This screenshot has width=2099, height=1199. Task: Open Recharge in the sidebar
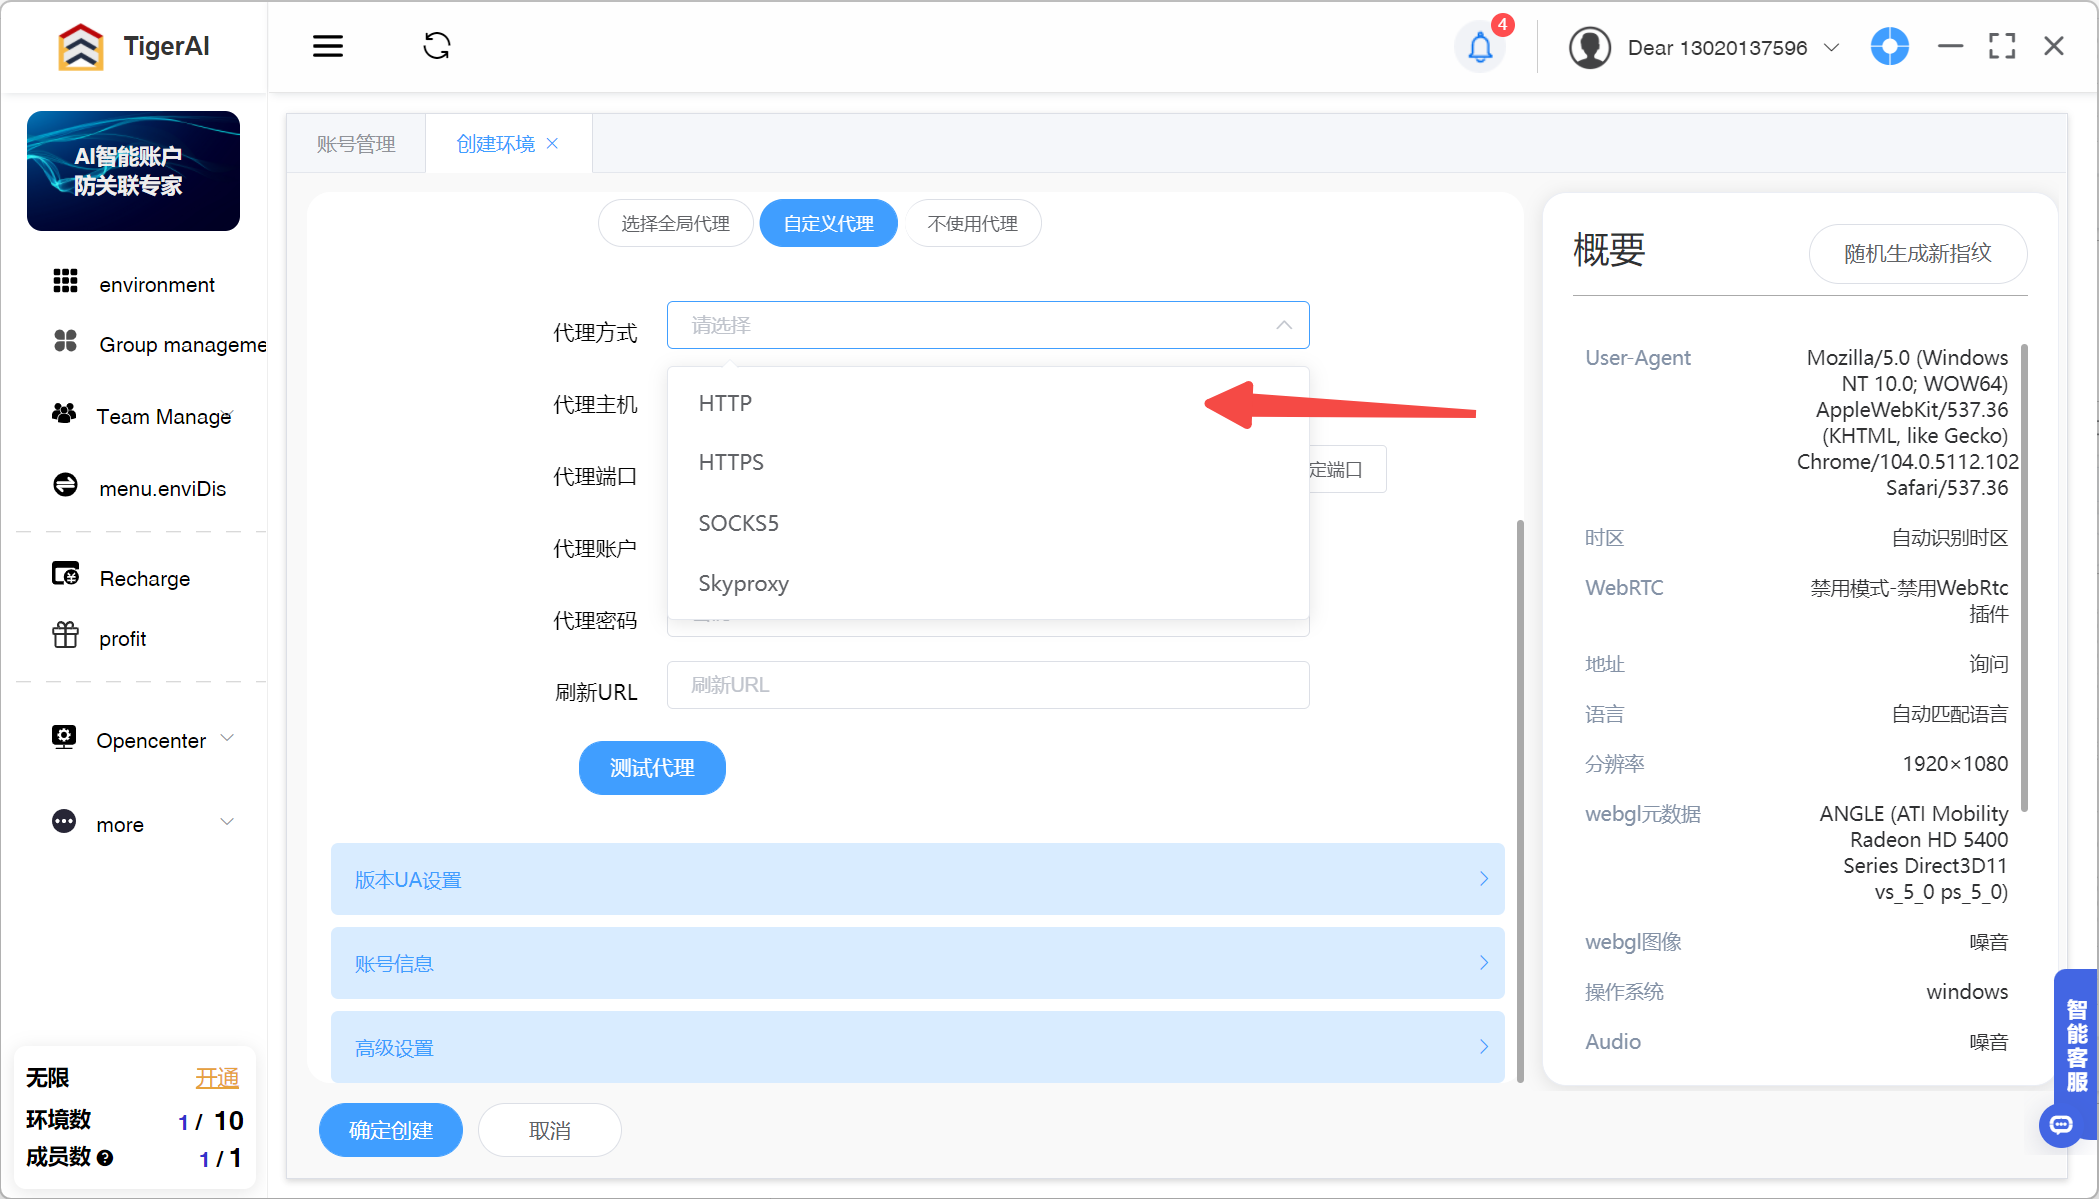[145, 578]
